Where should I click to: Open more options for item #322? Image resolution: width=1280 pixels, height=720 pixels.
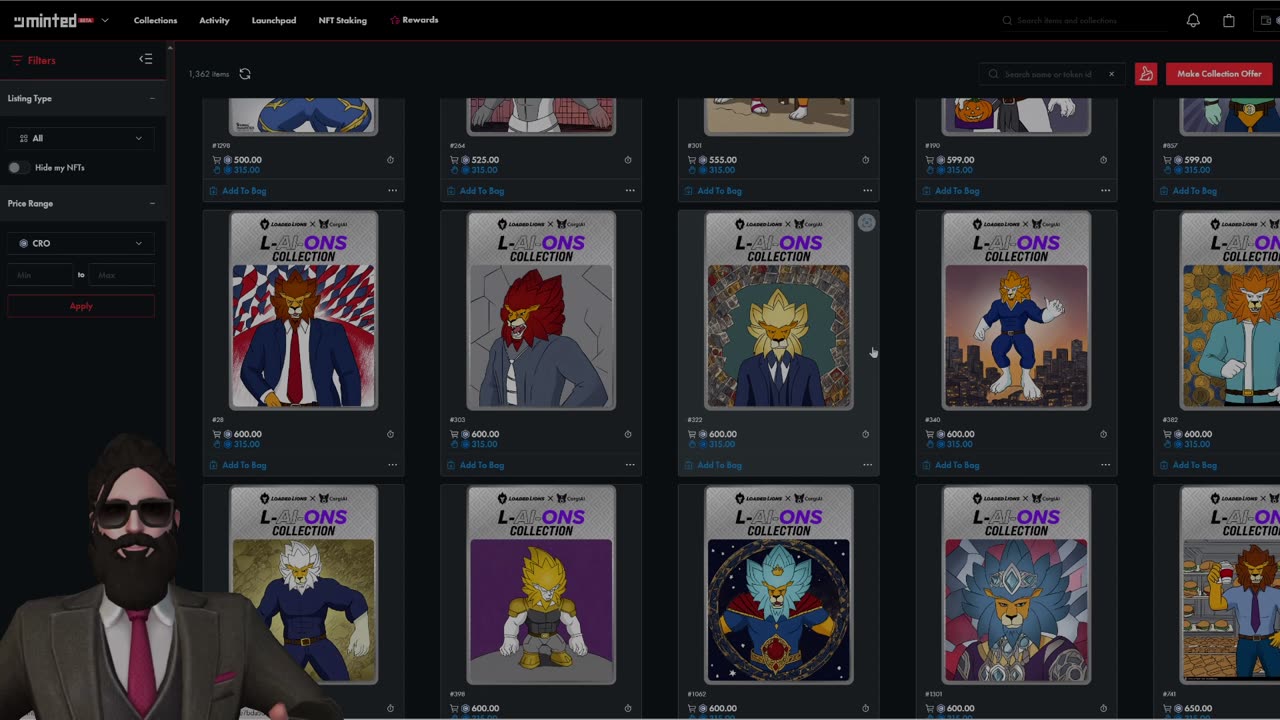coord(867,465)
